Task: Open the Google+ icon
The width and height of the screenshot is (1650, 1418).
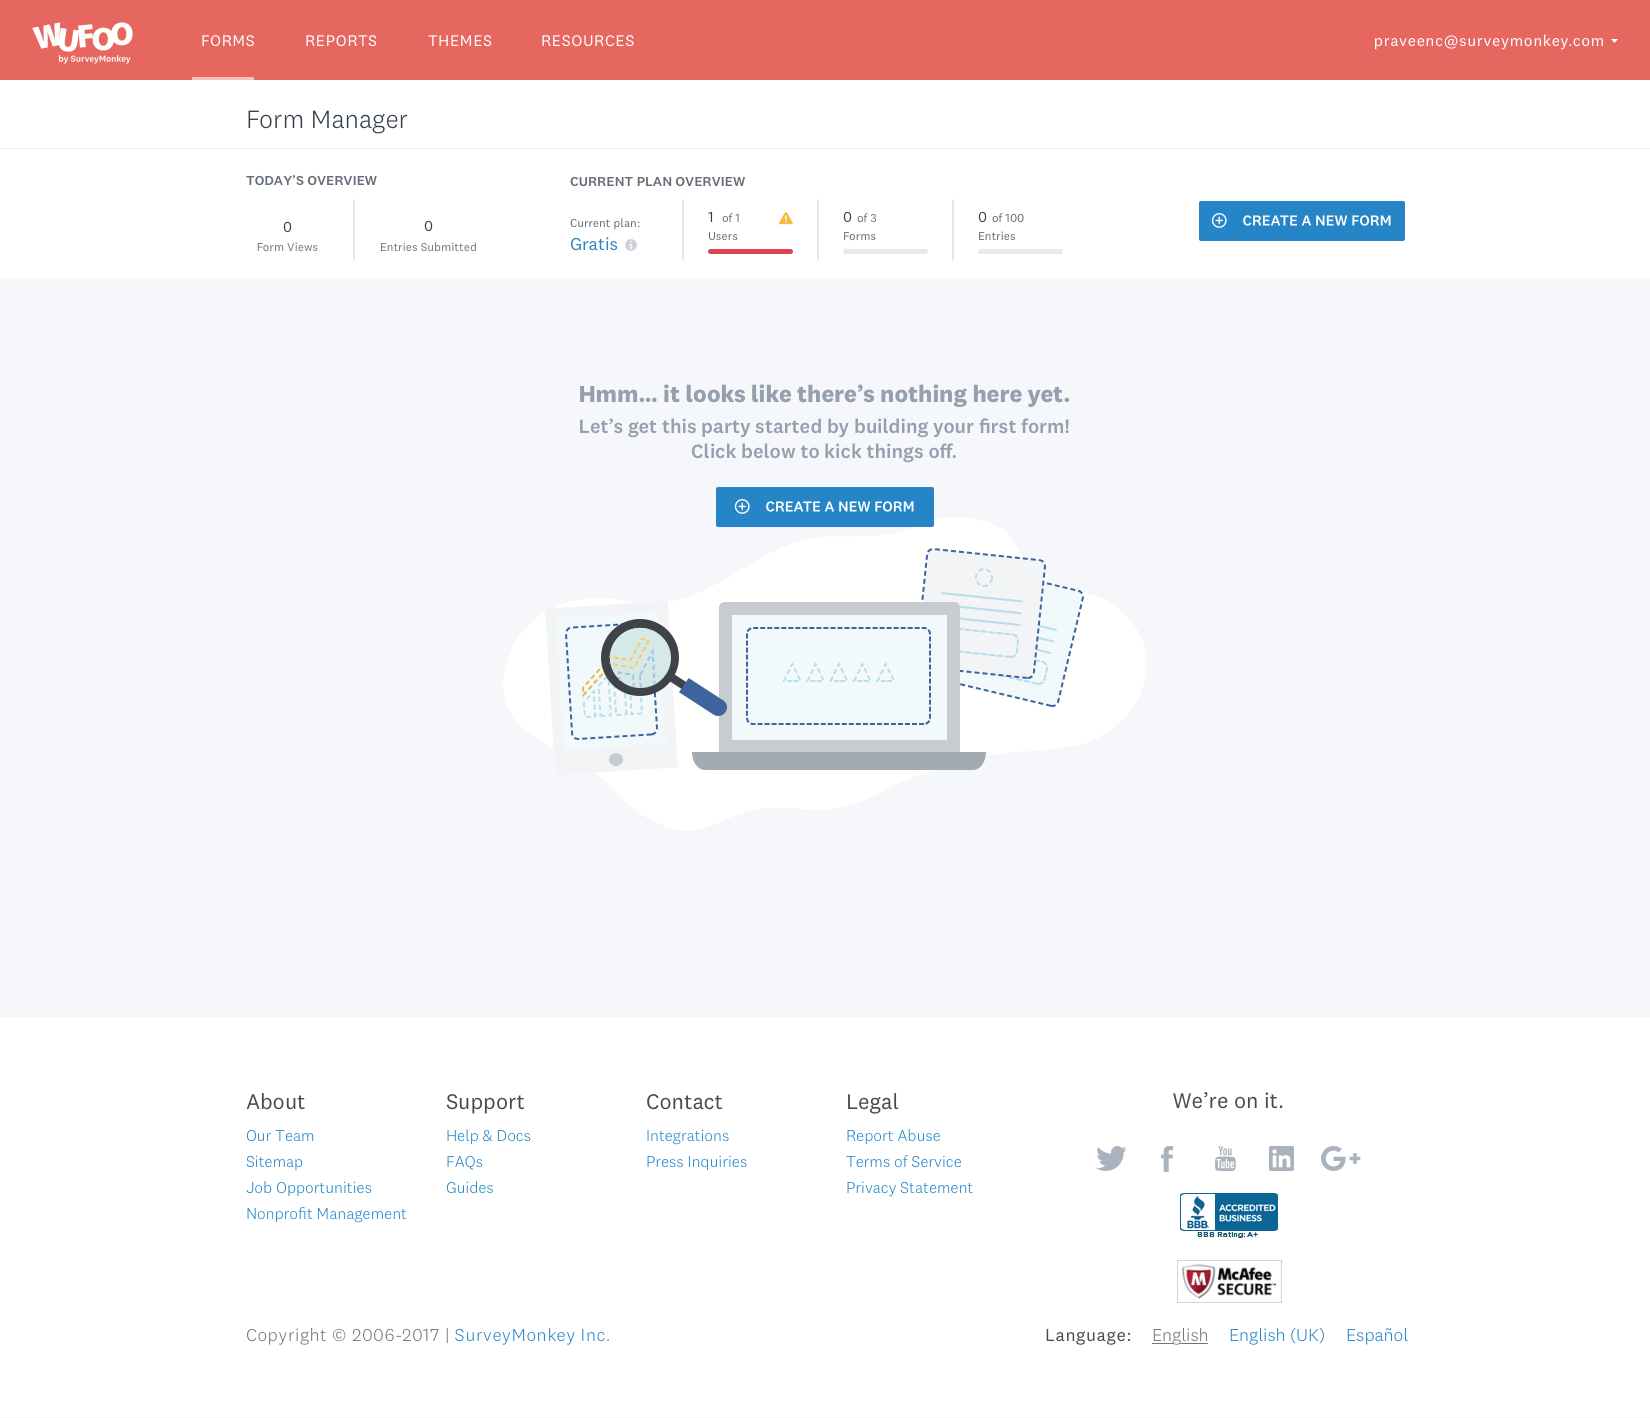Action: (x=1340, y=1158)
